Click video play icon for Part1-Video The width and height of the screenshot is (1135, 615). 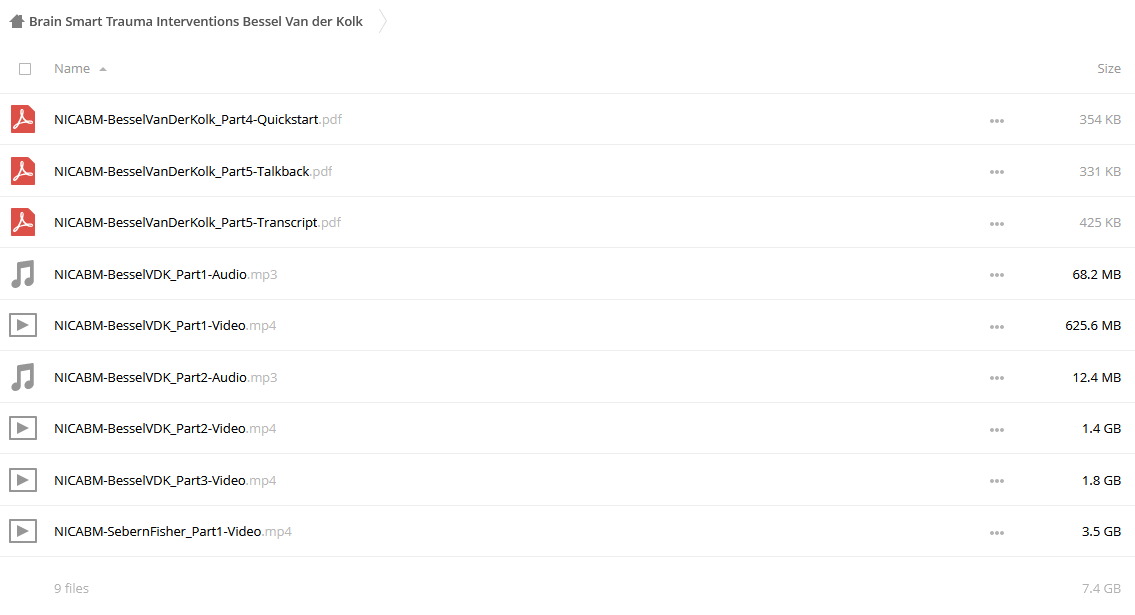tap(23, 326)
